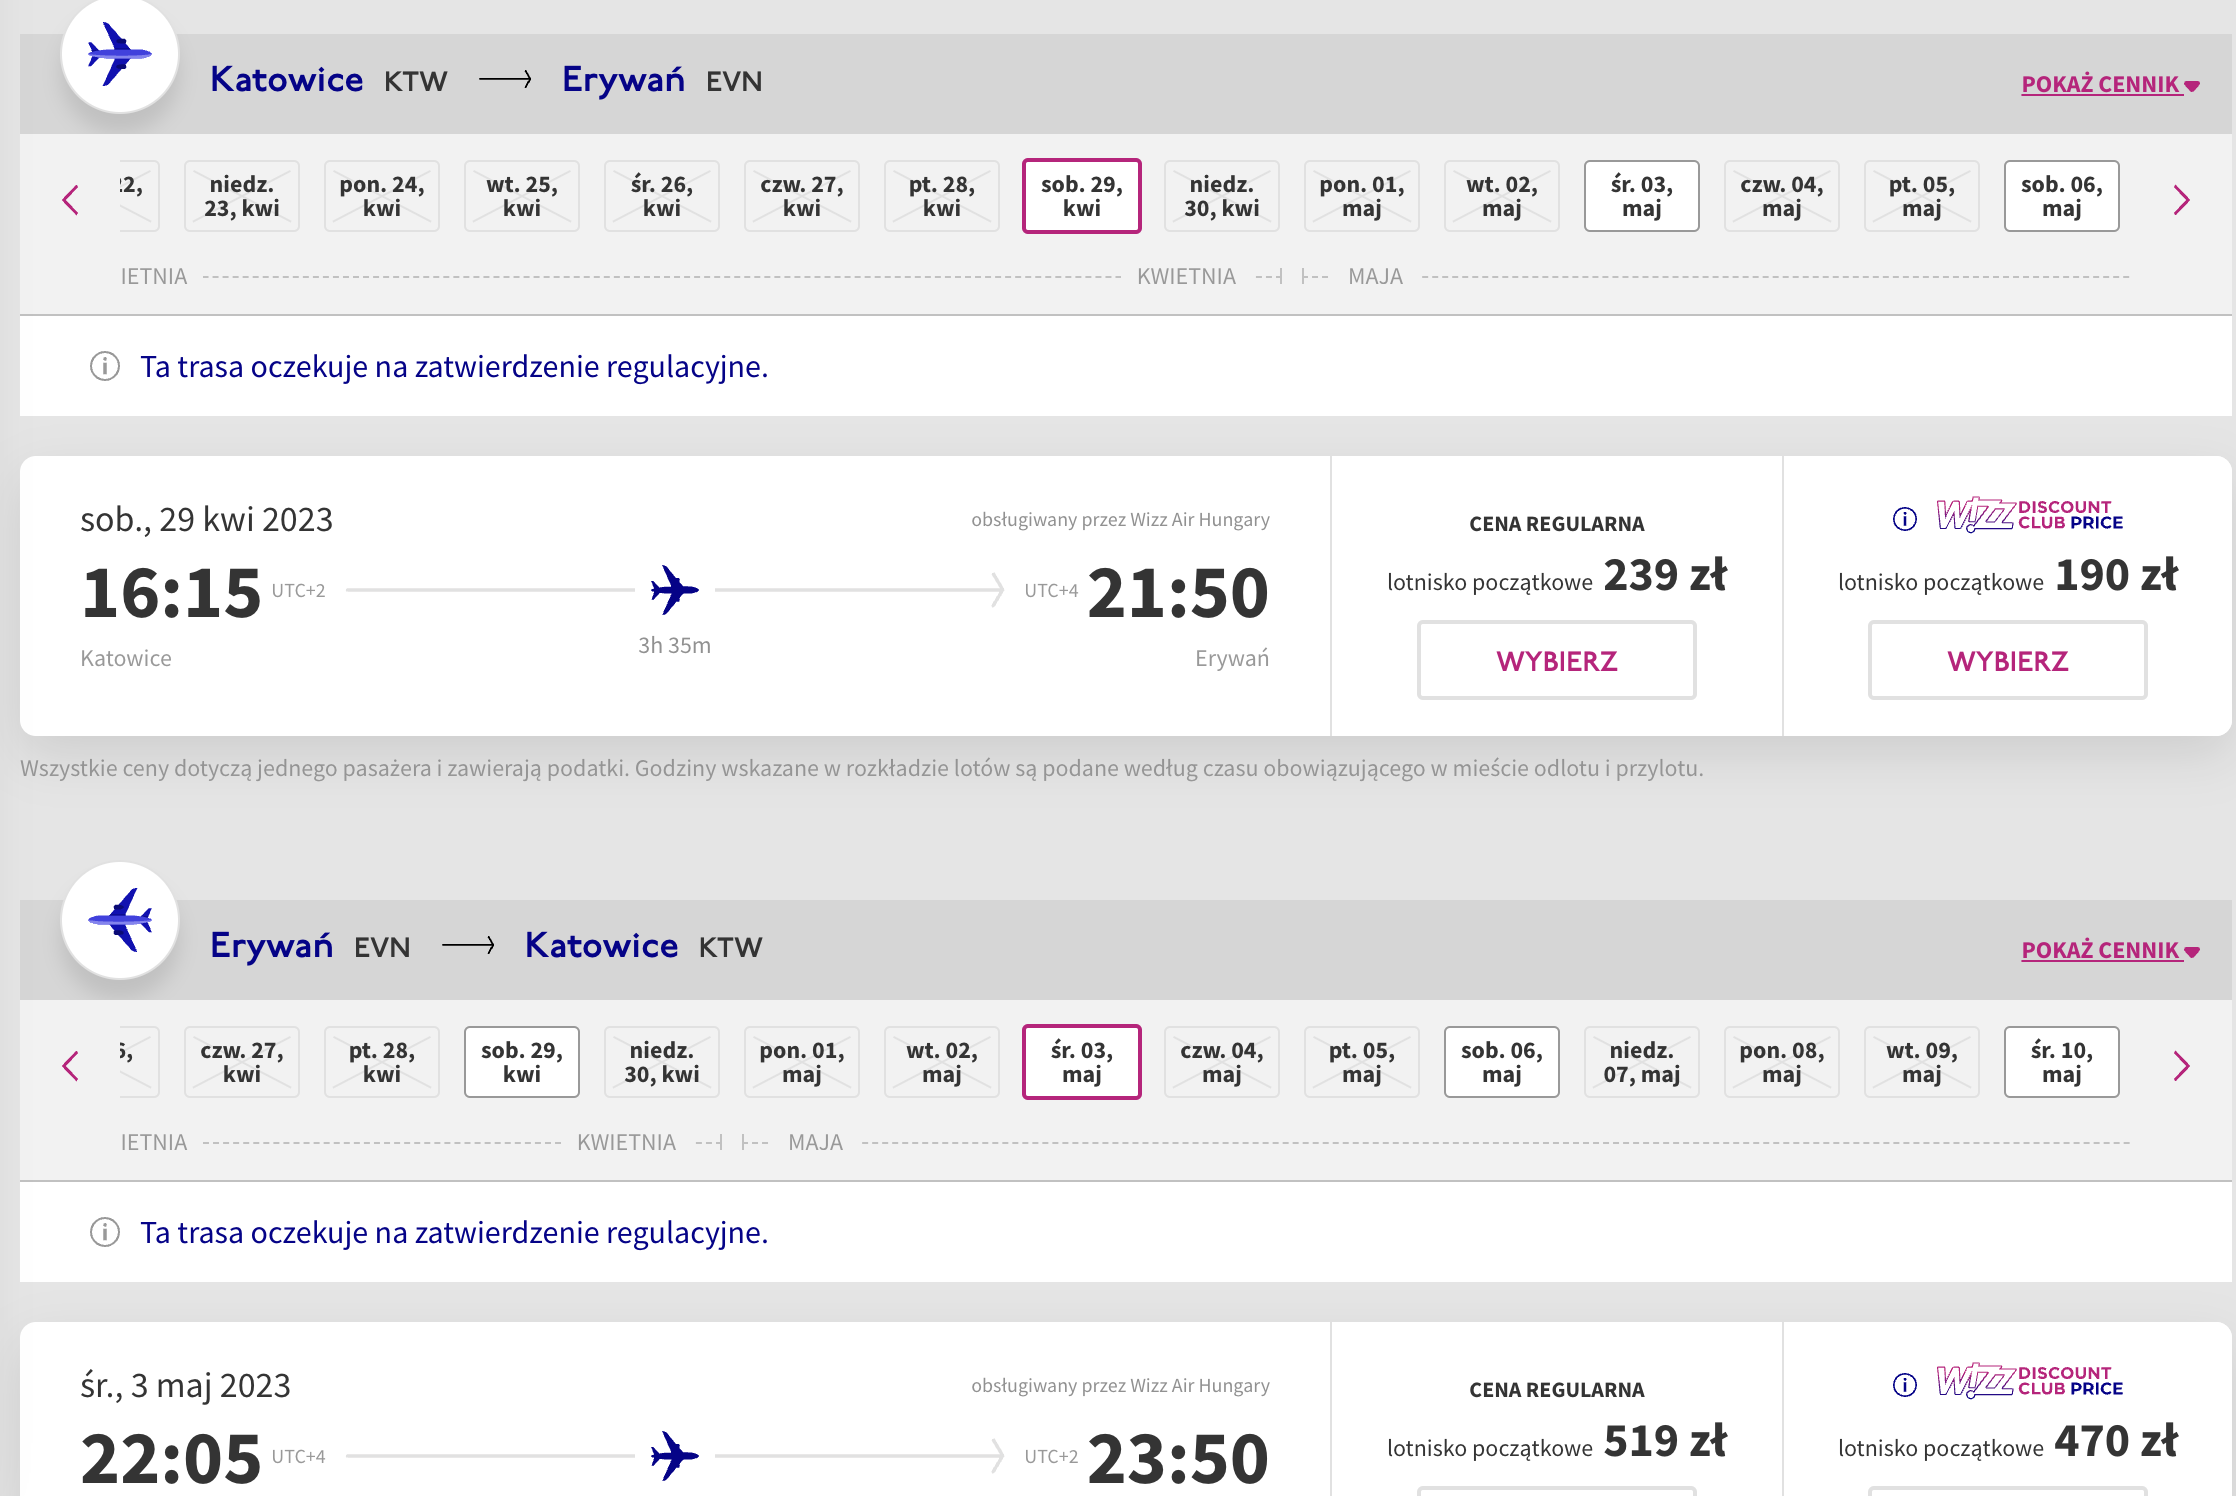Select return date pon. 08, maj
Viewport: 2236px width, 1496px height.
(1782, 1062)
